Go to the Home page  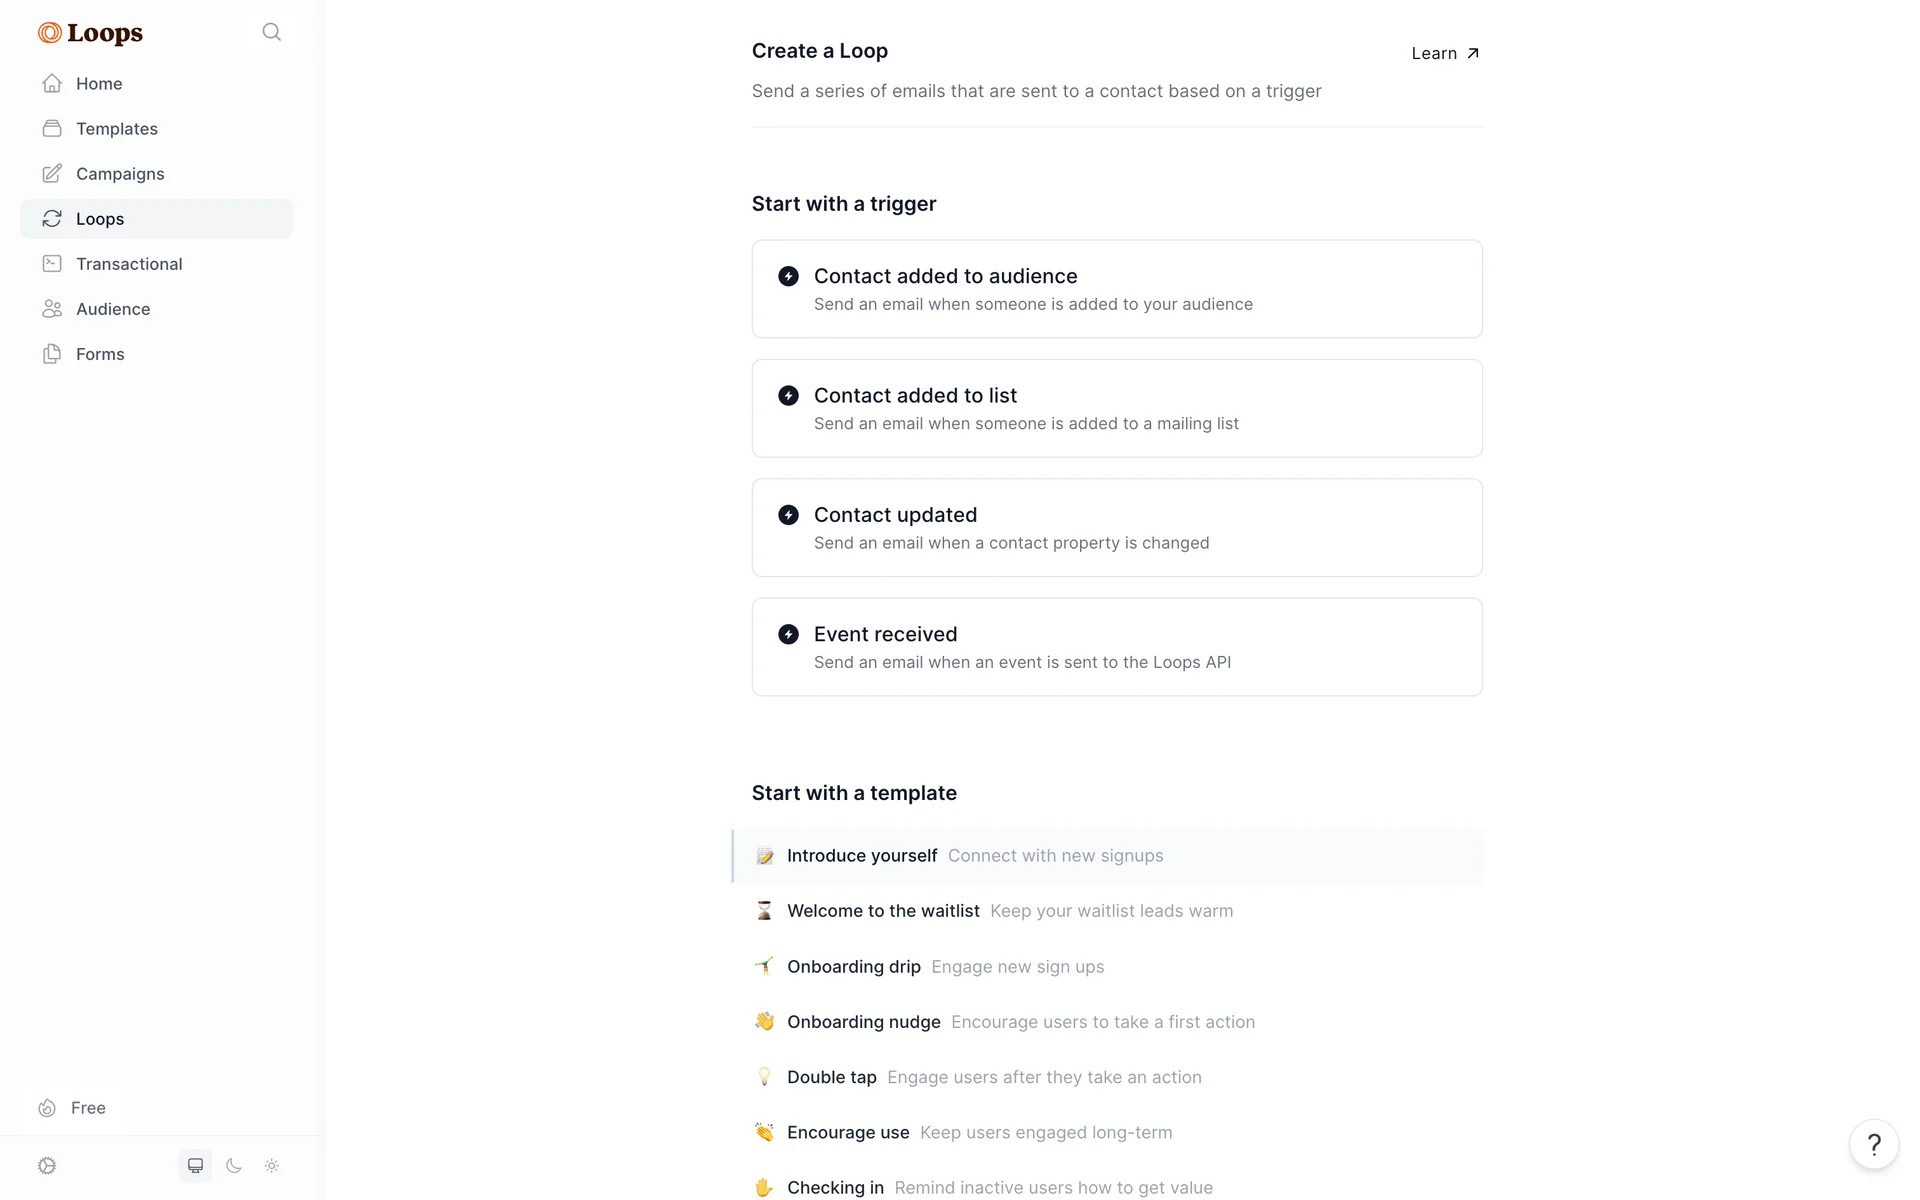(x=98, y=84)
